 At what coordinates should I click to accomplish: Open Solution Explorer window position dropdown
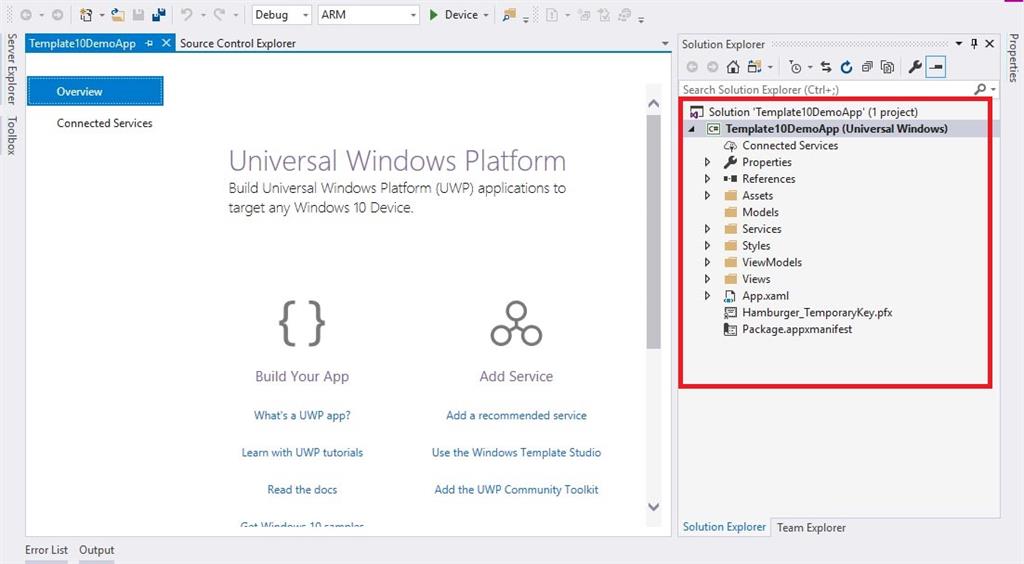click(959, 44)
